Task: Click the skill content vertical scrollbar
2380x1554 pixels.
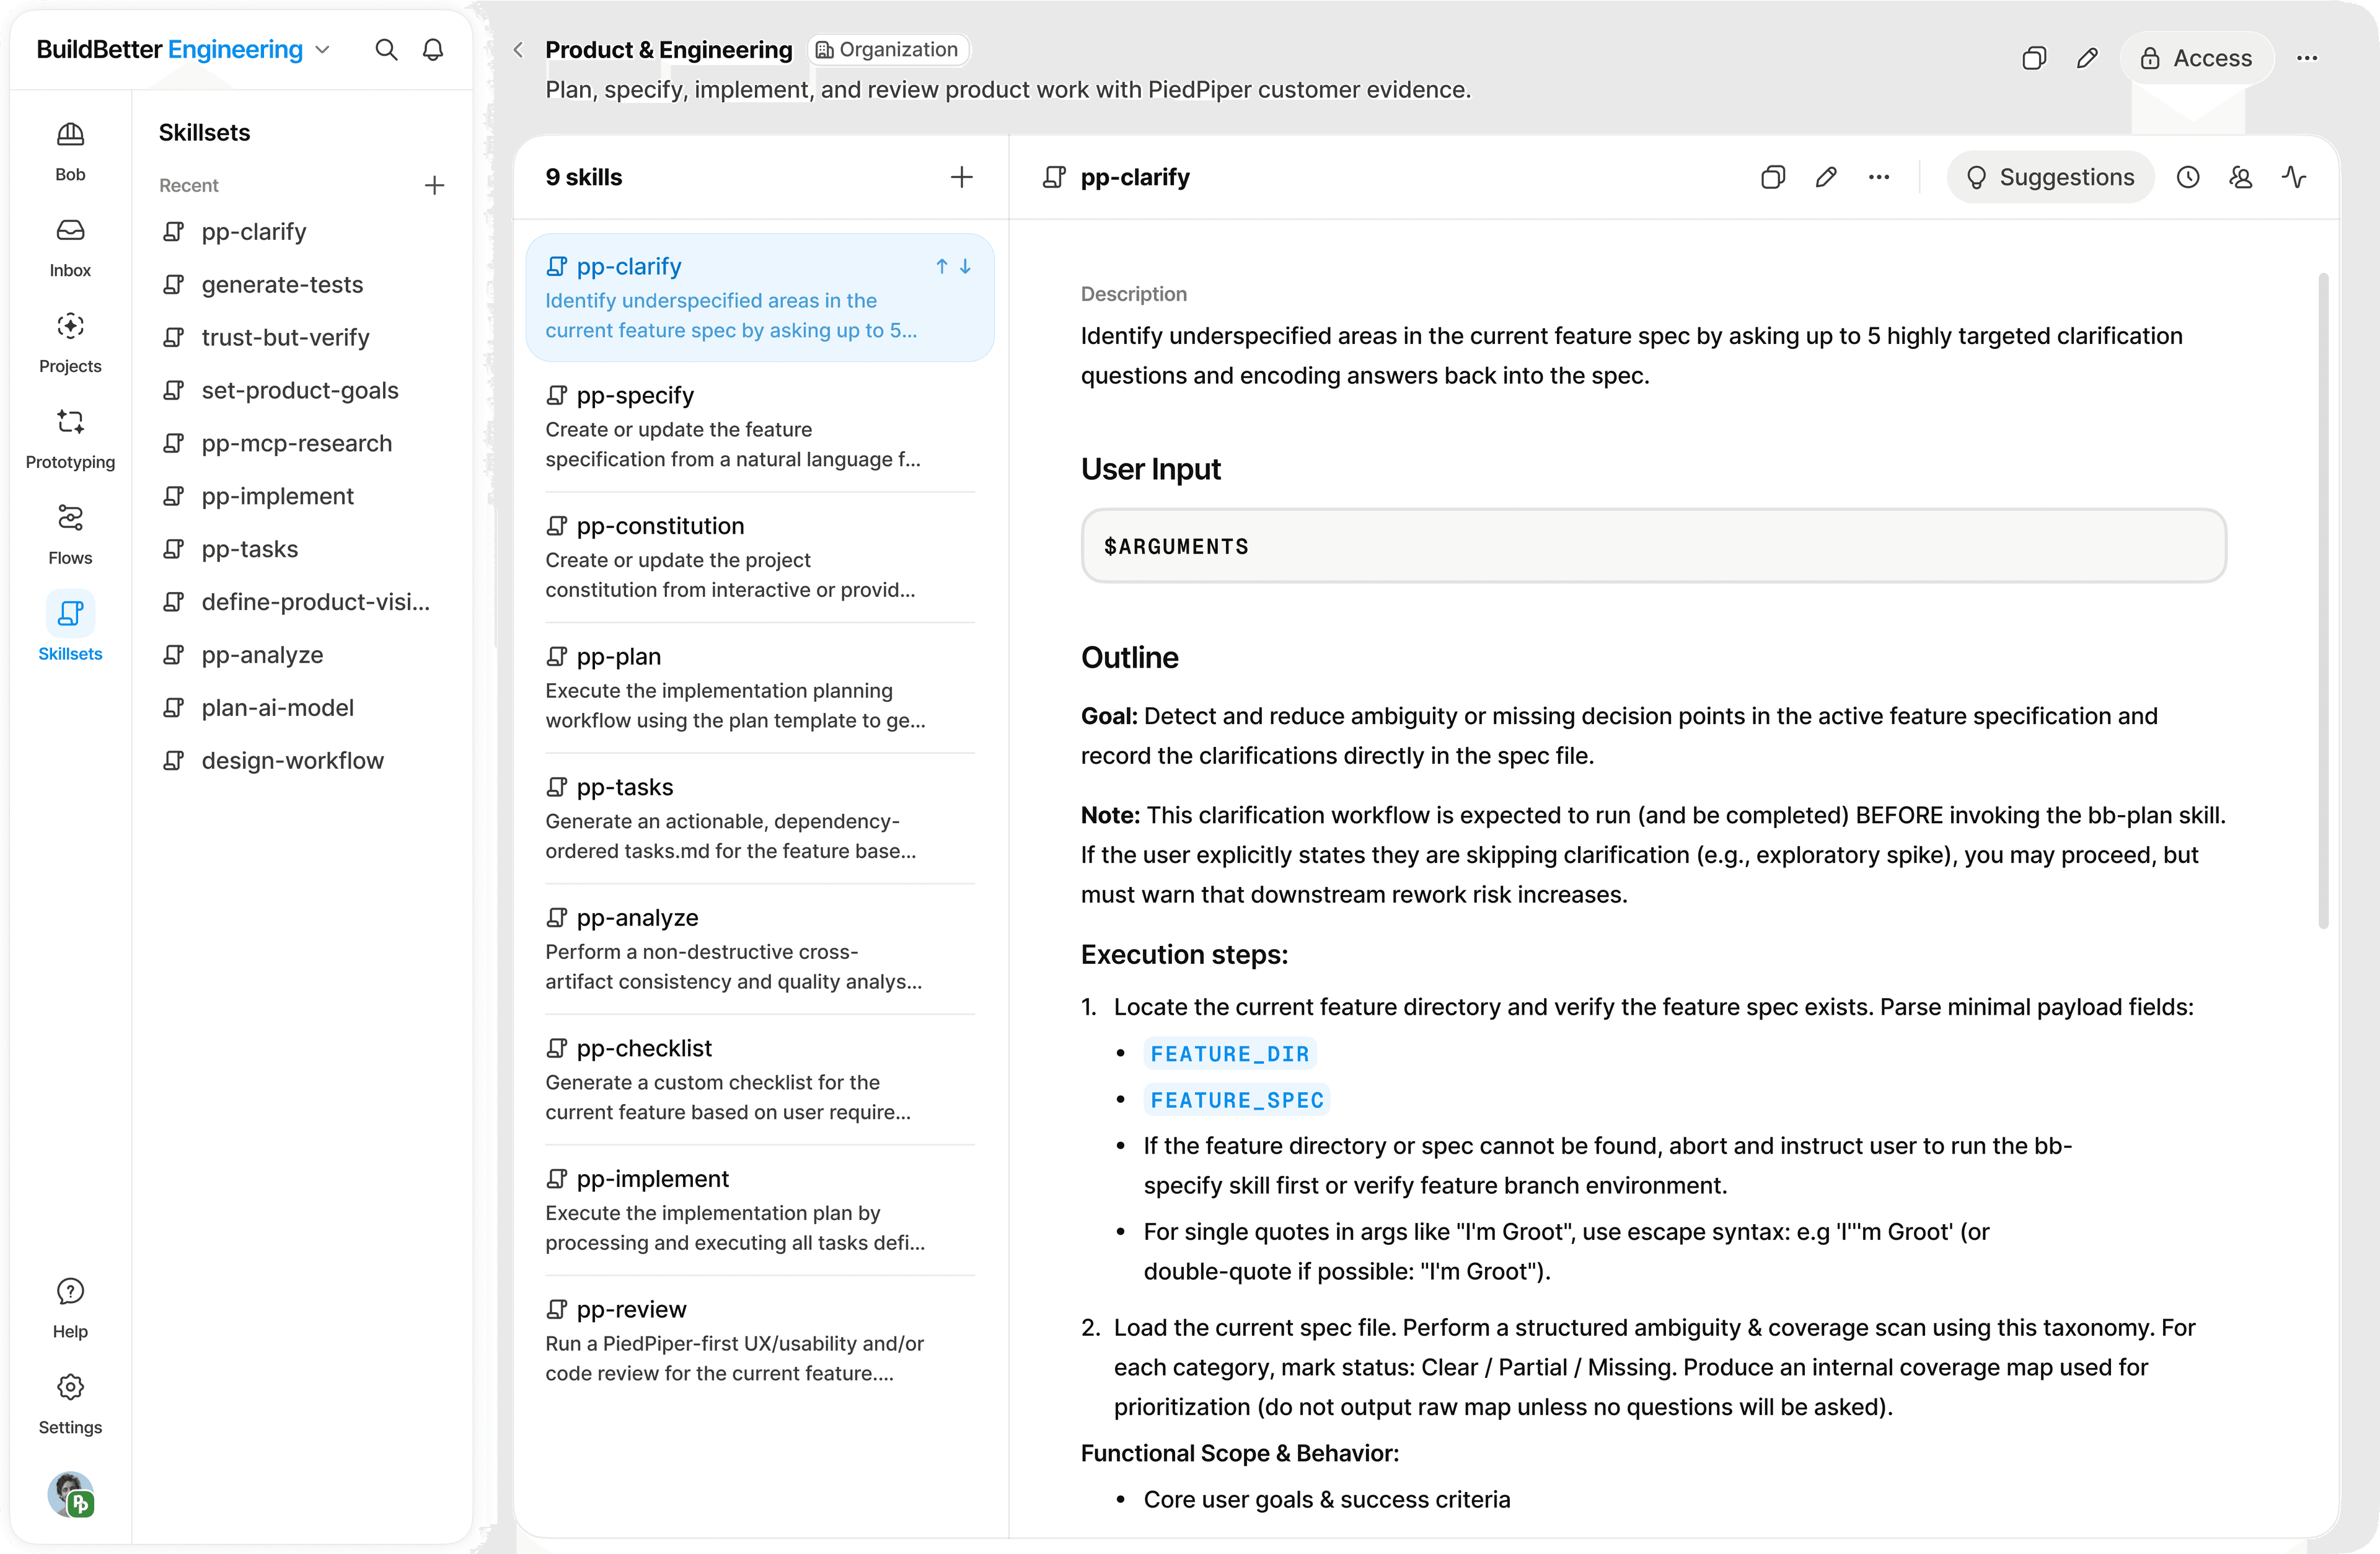Action: pyautogui.click(x=2323, y=600)
